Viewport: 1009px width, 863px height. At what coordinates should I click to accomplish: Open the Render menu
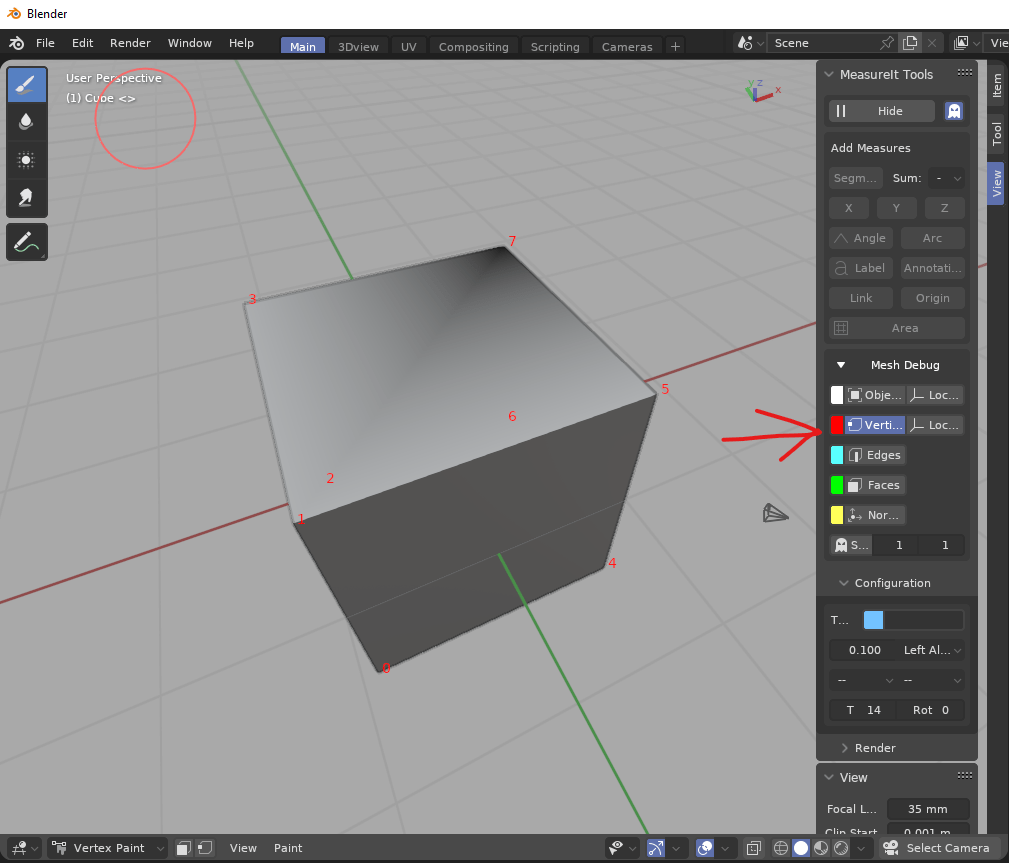click(130, 43)
